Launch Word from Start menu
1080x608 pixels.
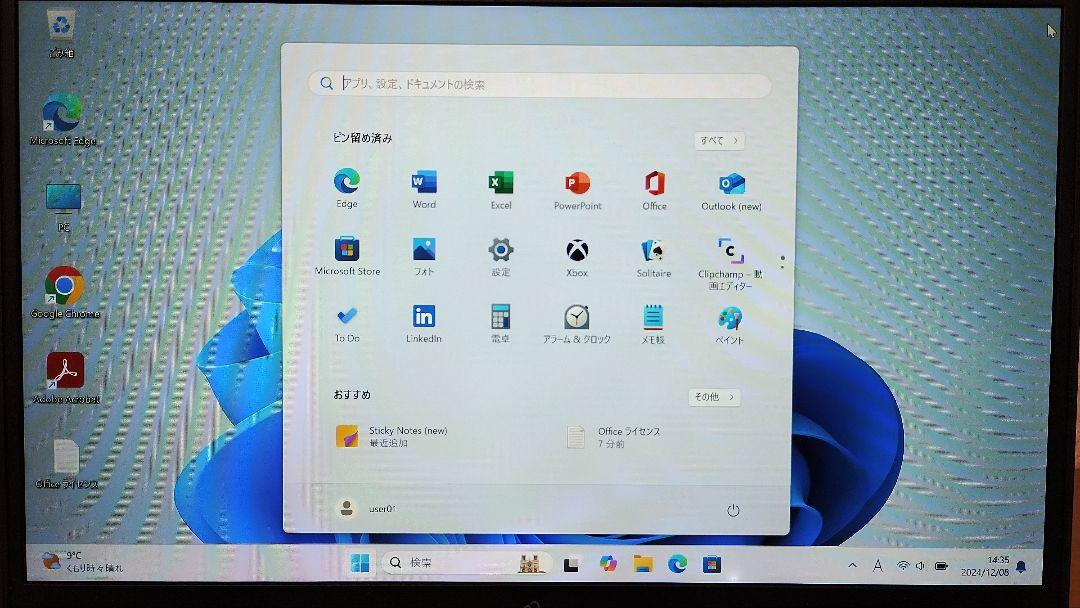(424, 189)
